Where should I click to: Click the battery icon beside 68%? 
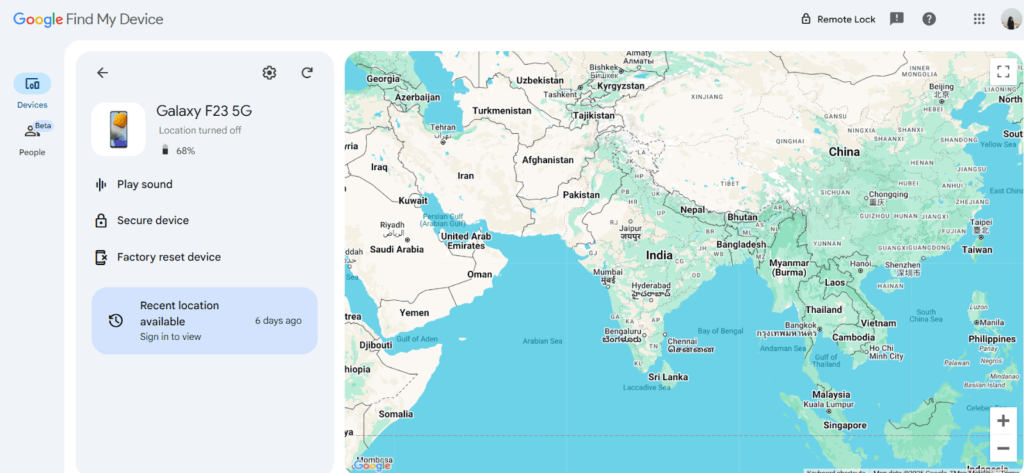[x=165, y=150]
